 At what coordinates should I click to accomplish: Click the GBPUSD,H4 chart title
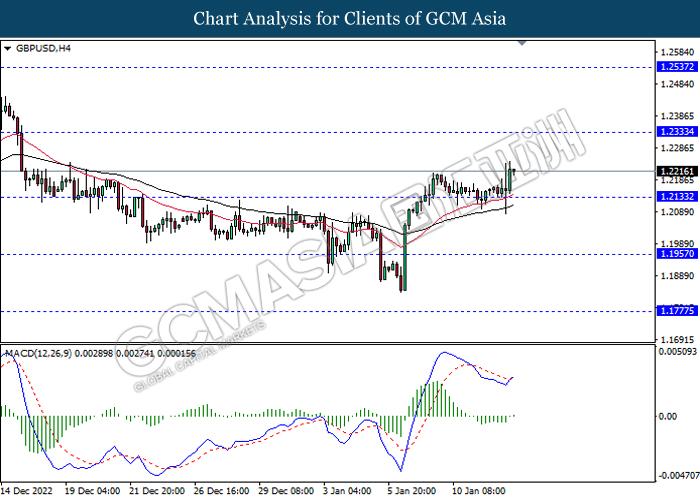click(43, 48)
